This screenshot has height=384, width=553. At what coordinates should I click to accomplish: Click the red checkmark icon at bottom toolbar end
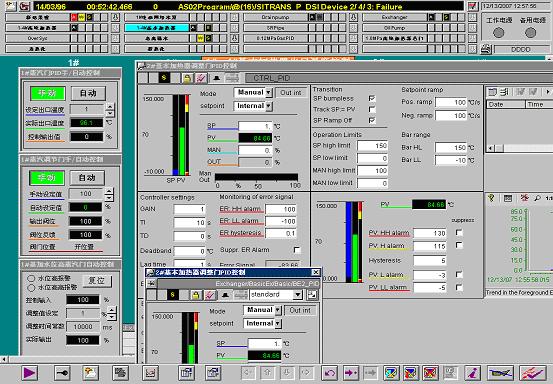532,373
